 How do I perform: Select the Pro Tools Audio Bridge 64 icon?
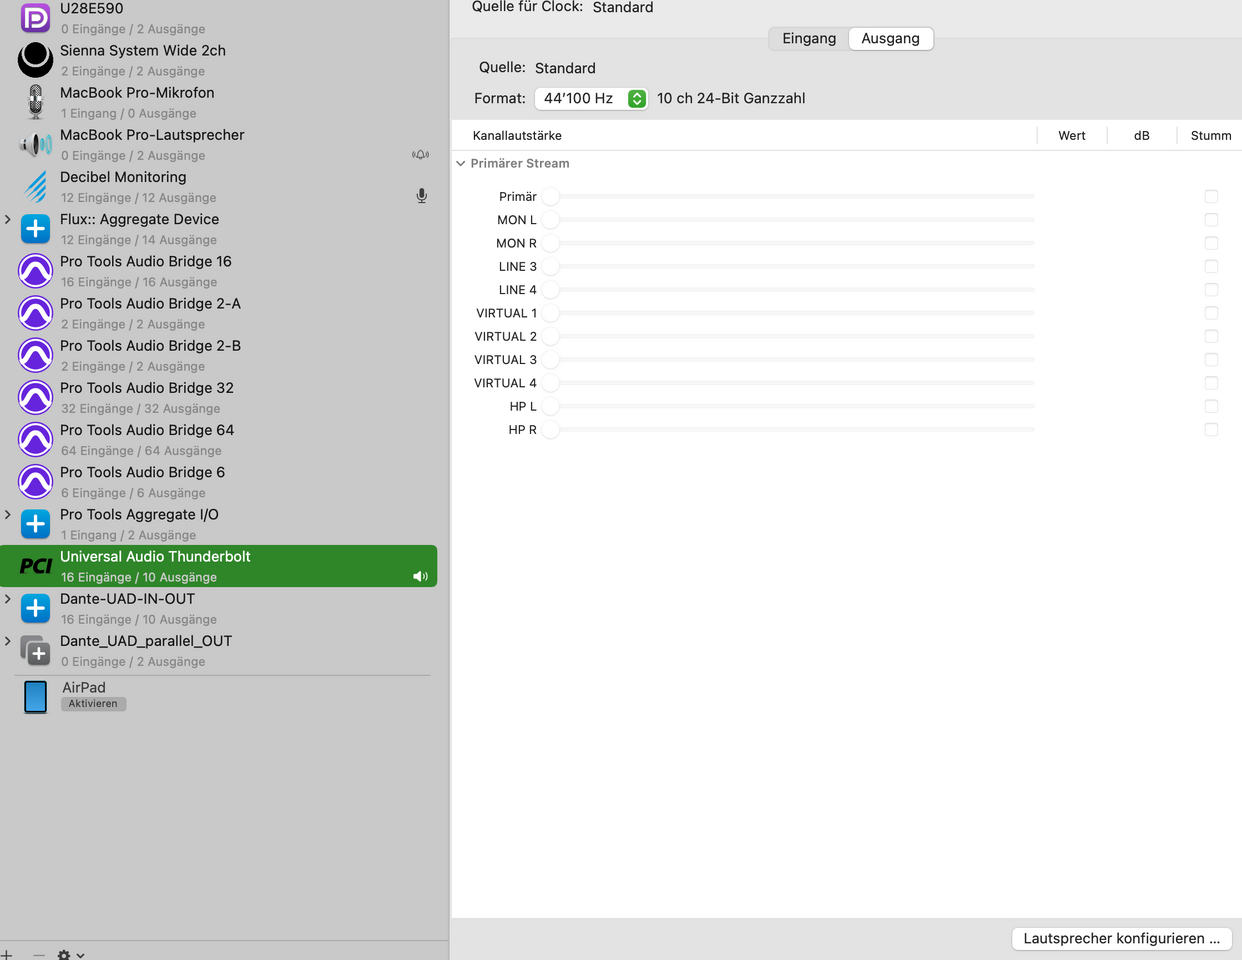tap(35, 440)
